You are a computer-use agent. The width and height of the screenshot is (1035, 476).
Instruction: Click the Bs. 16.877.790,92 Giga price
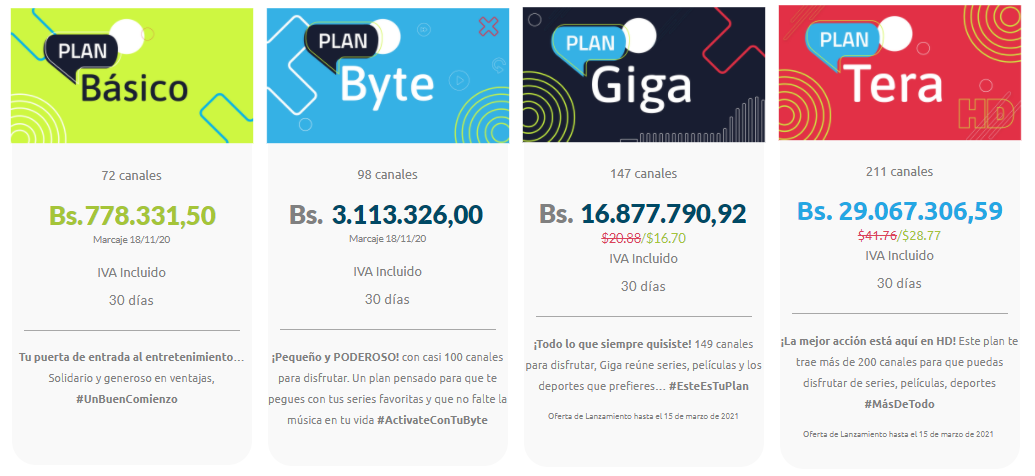pos(642,214)
